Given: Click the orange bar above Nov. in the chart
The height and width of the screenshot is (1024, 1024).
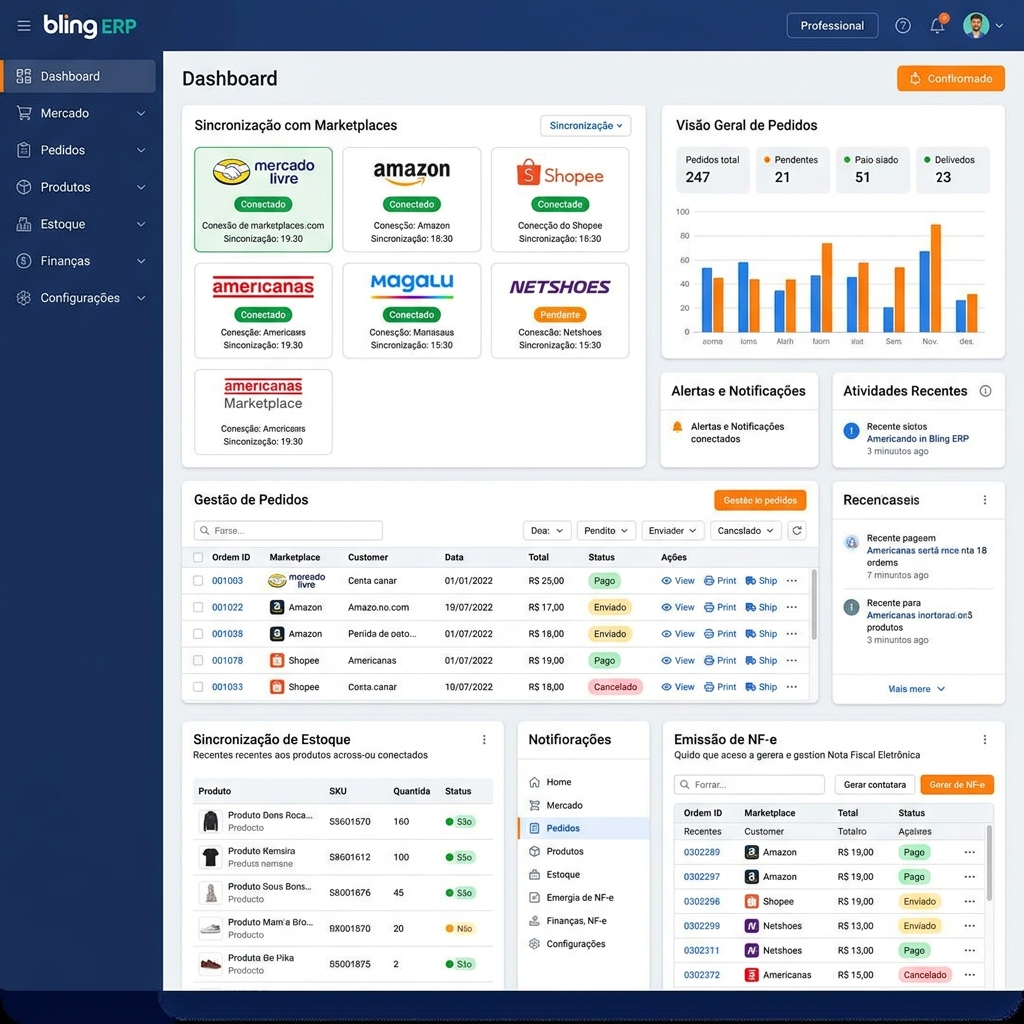Looking at the screenshot, I should point(936,278).
